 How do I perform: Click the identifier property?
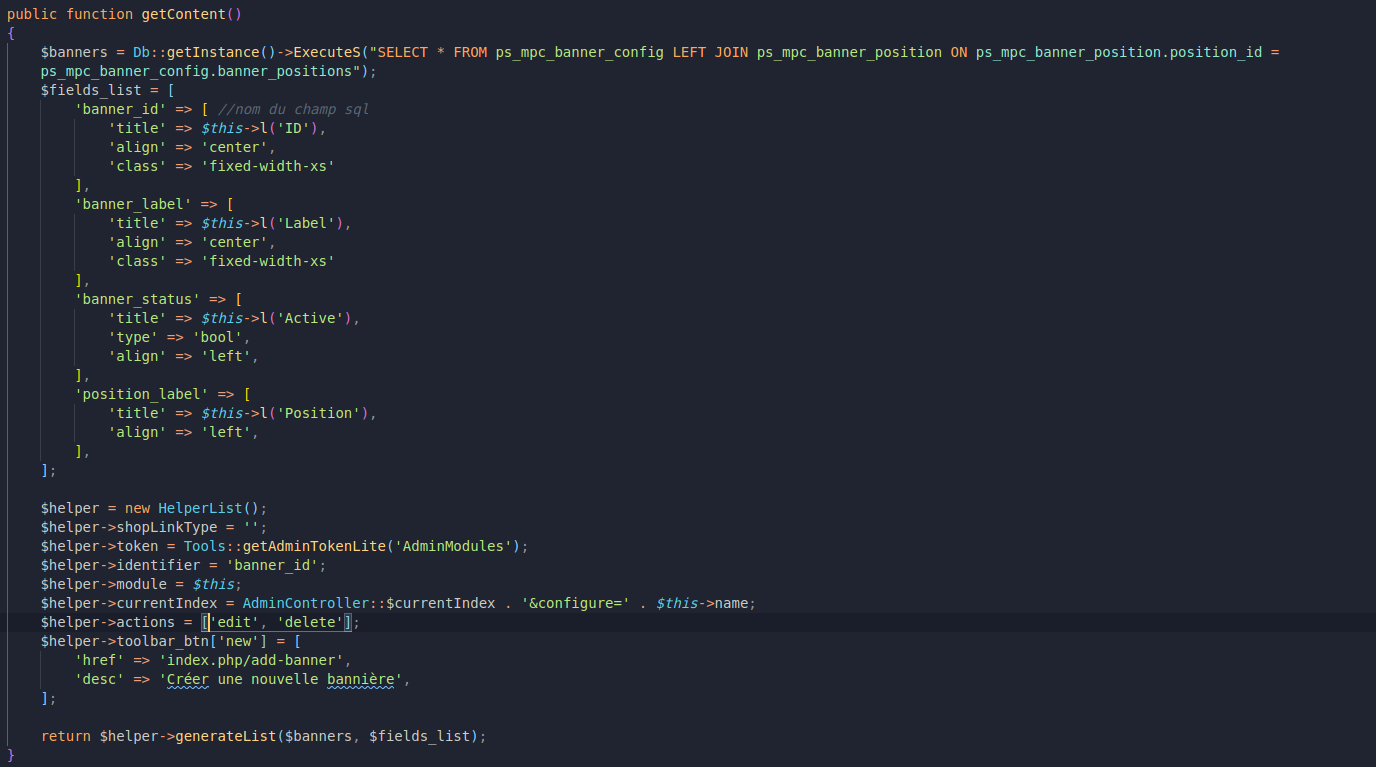pos(159,565)
